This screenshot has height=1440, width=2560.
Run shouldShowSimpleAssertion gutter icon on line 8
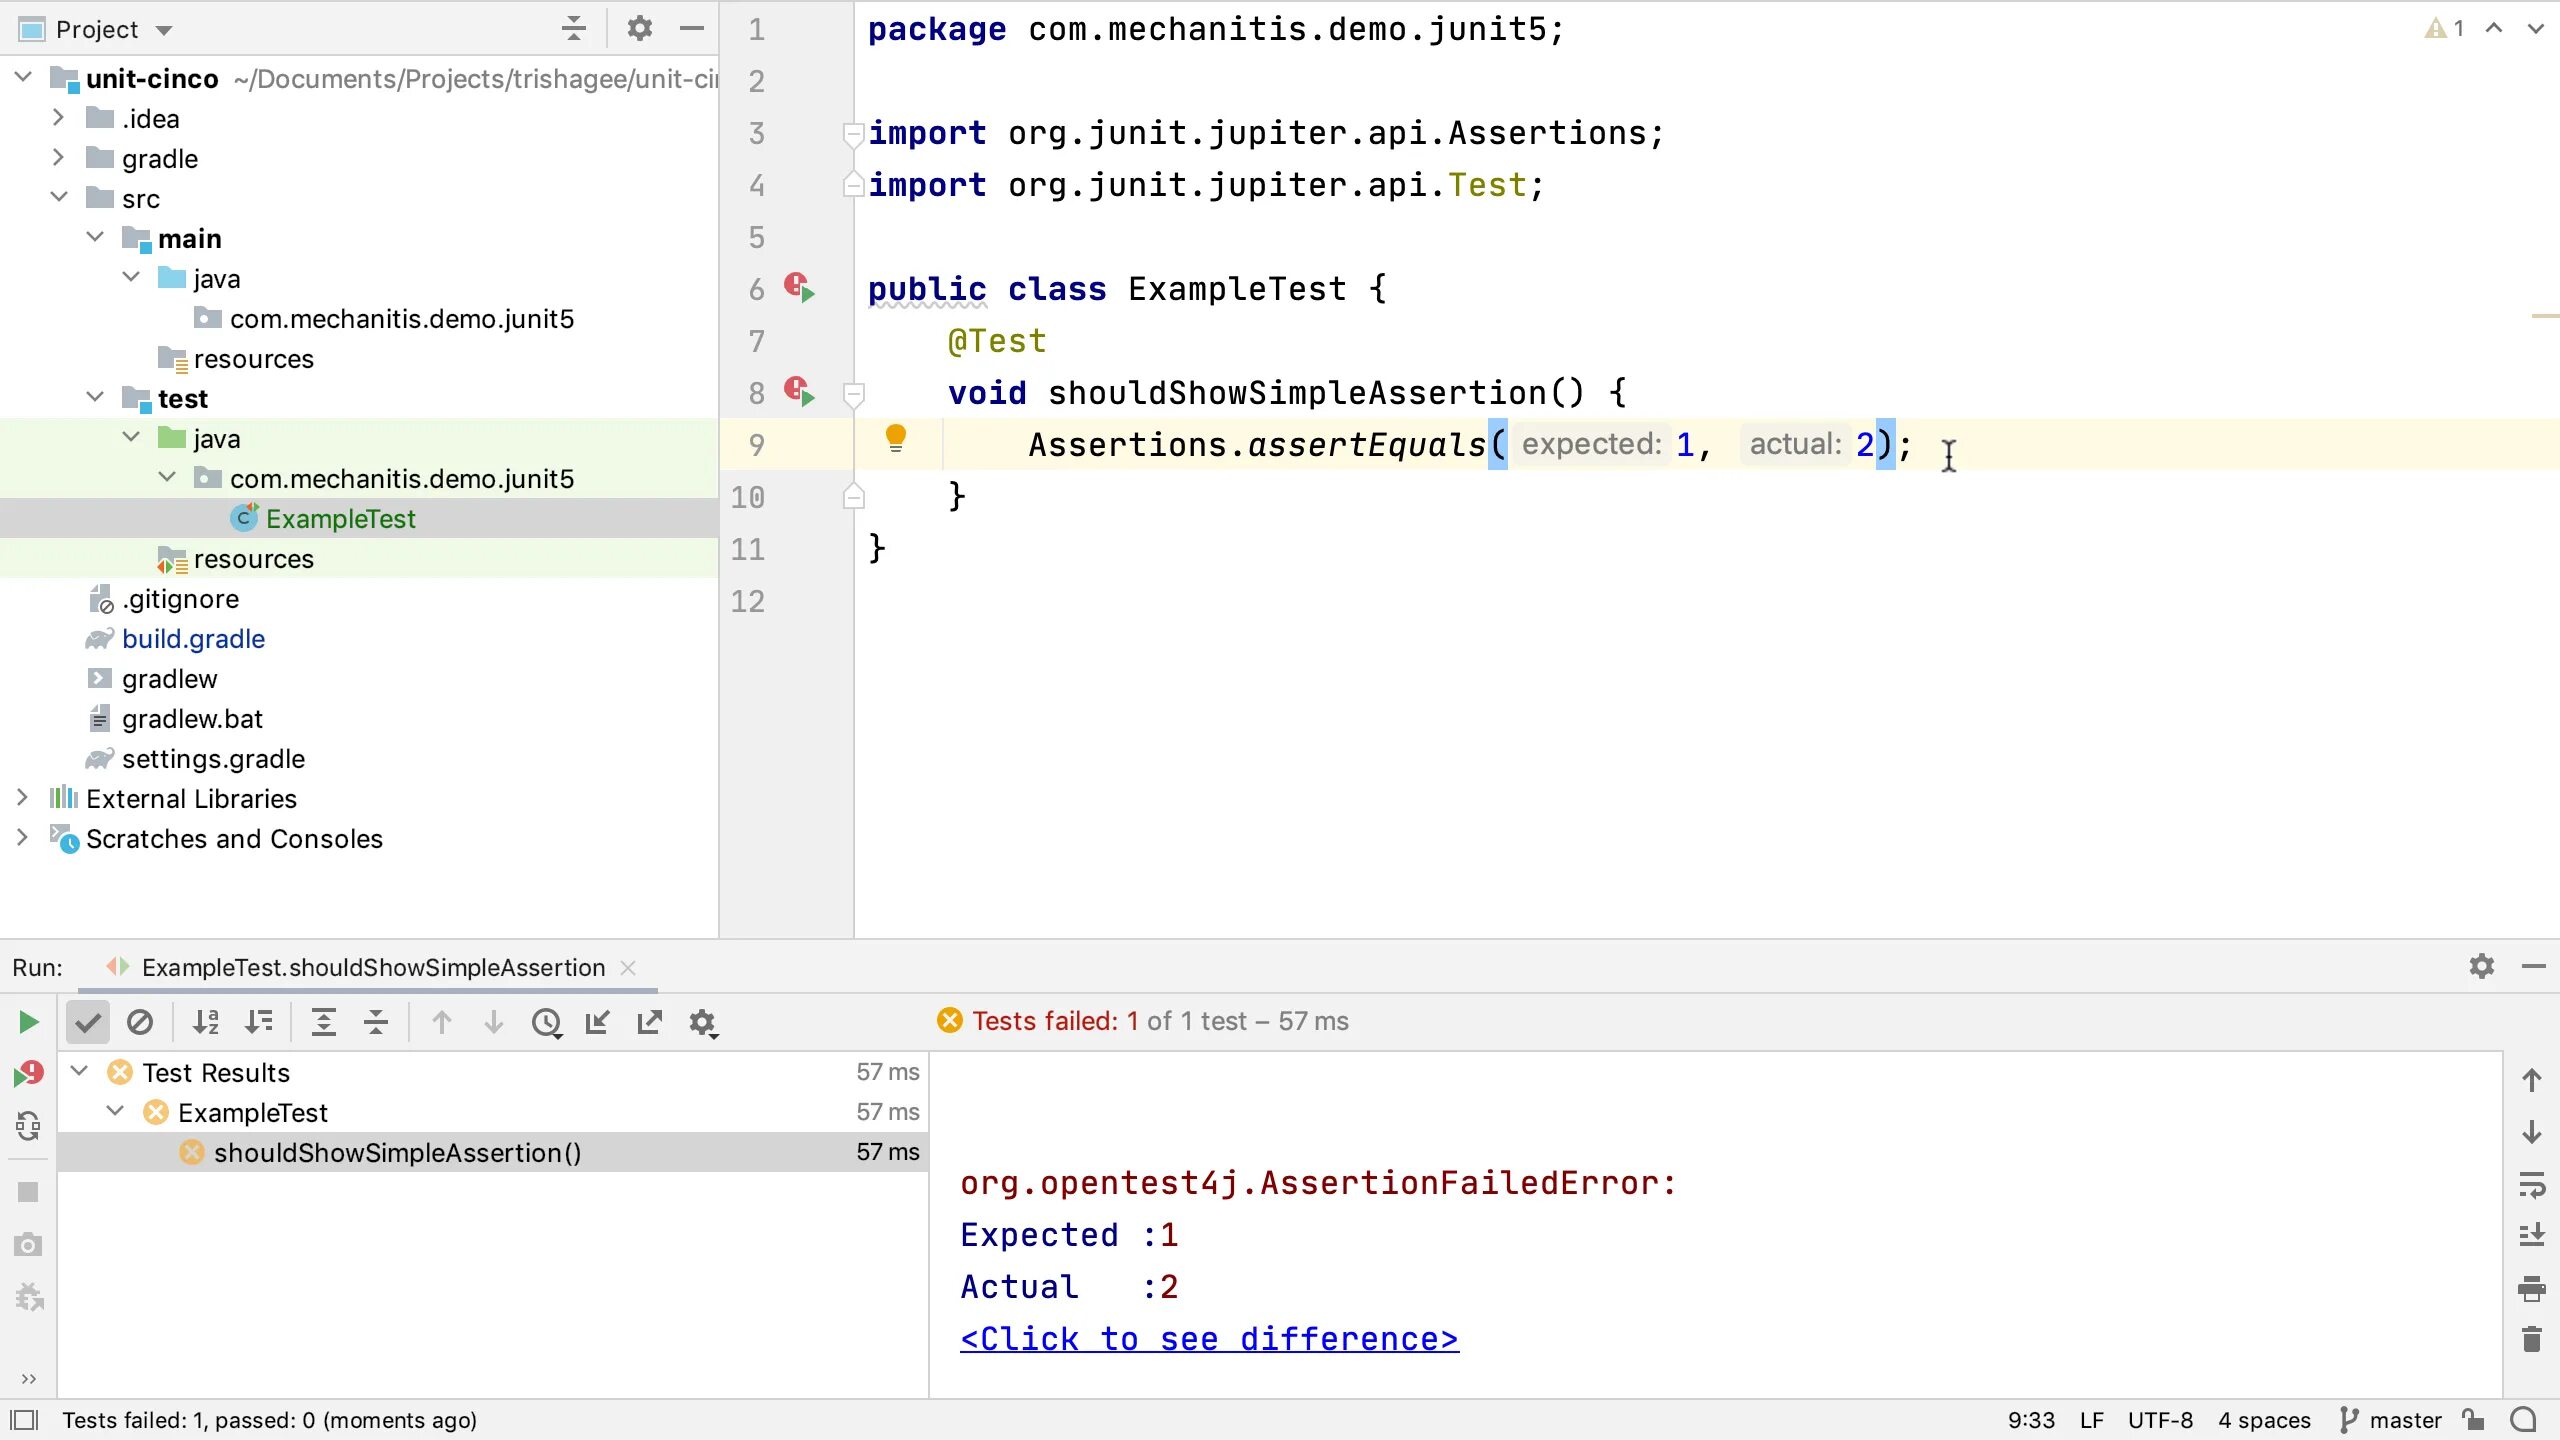tap(800, 392)
